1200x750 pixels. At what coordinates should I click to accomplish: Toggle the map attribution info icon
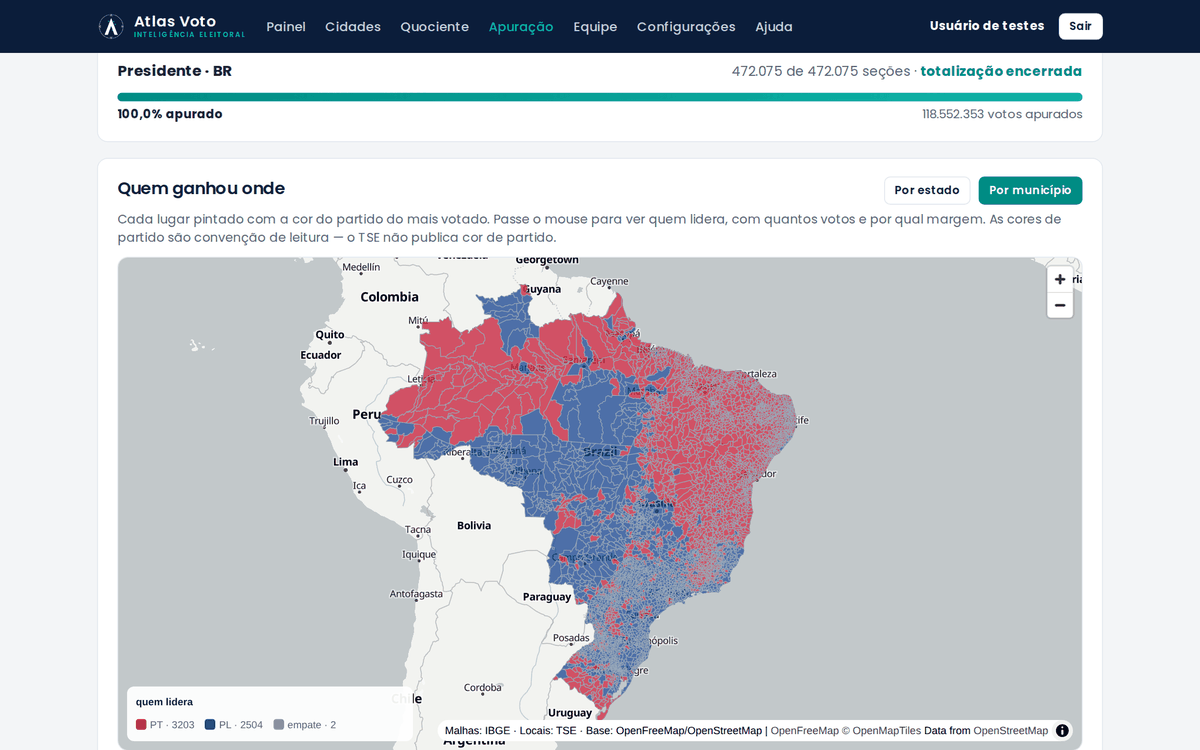coord(1062,730)
